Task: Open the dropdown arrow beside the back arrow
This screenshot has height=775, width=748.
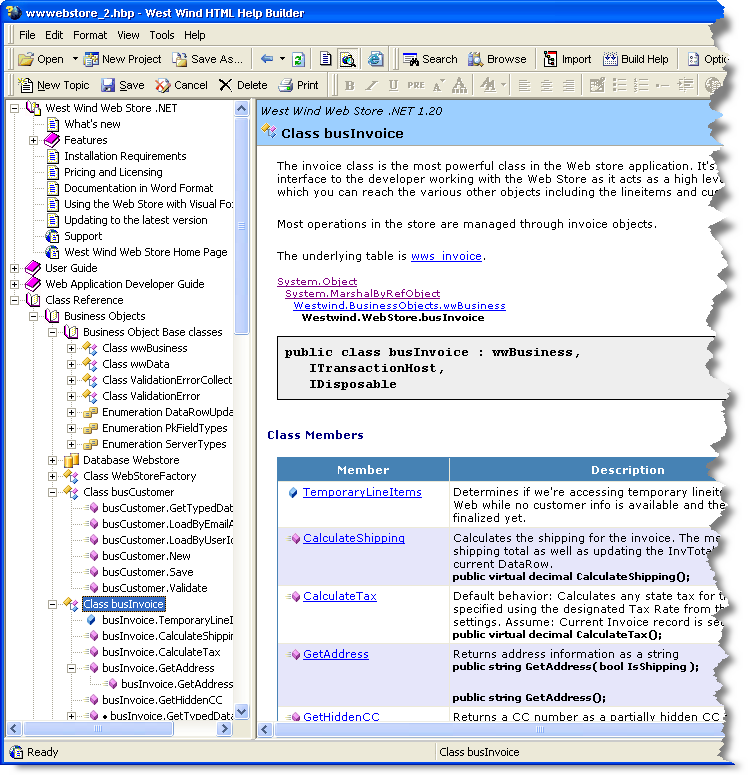Action: click(x=282, y=59)
